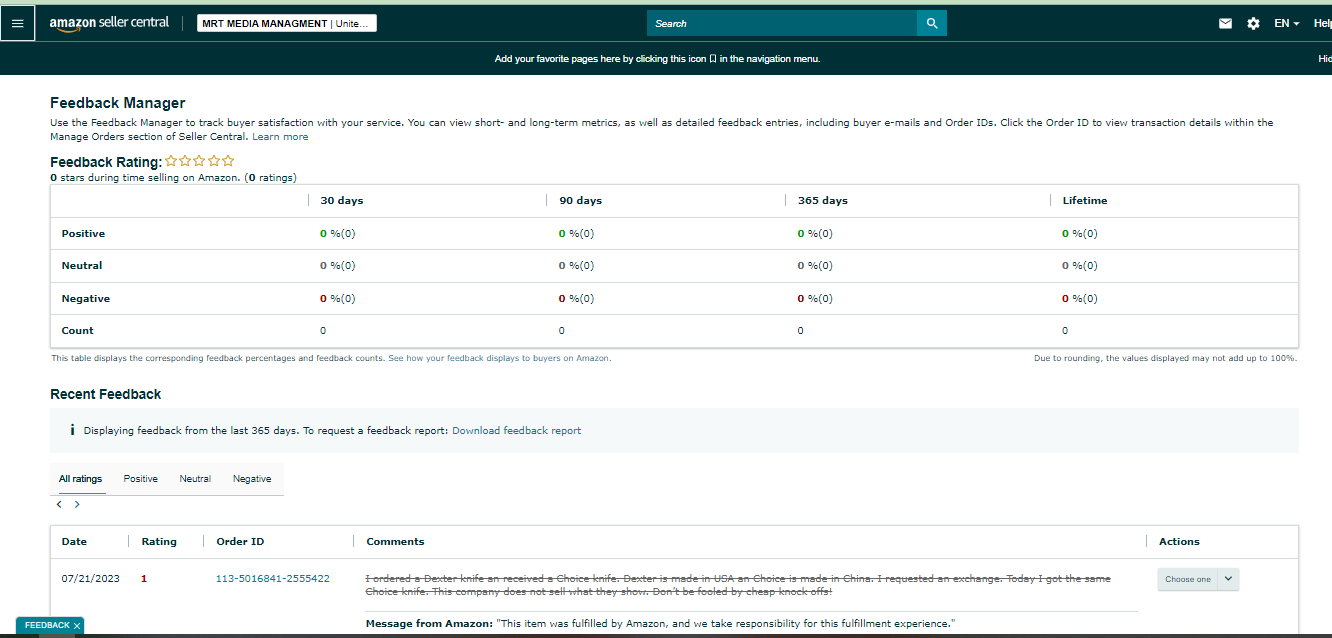The height and width of the screenshot is (638, 1332).
Task: Click the 30 days column header
Action: coord(341,201)
